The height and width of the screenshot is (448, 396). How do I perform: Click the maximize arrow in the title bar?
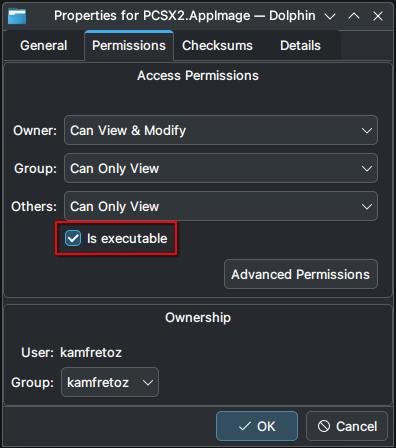click(354, 16)
